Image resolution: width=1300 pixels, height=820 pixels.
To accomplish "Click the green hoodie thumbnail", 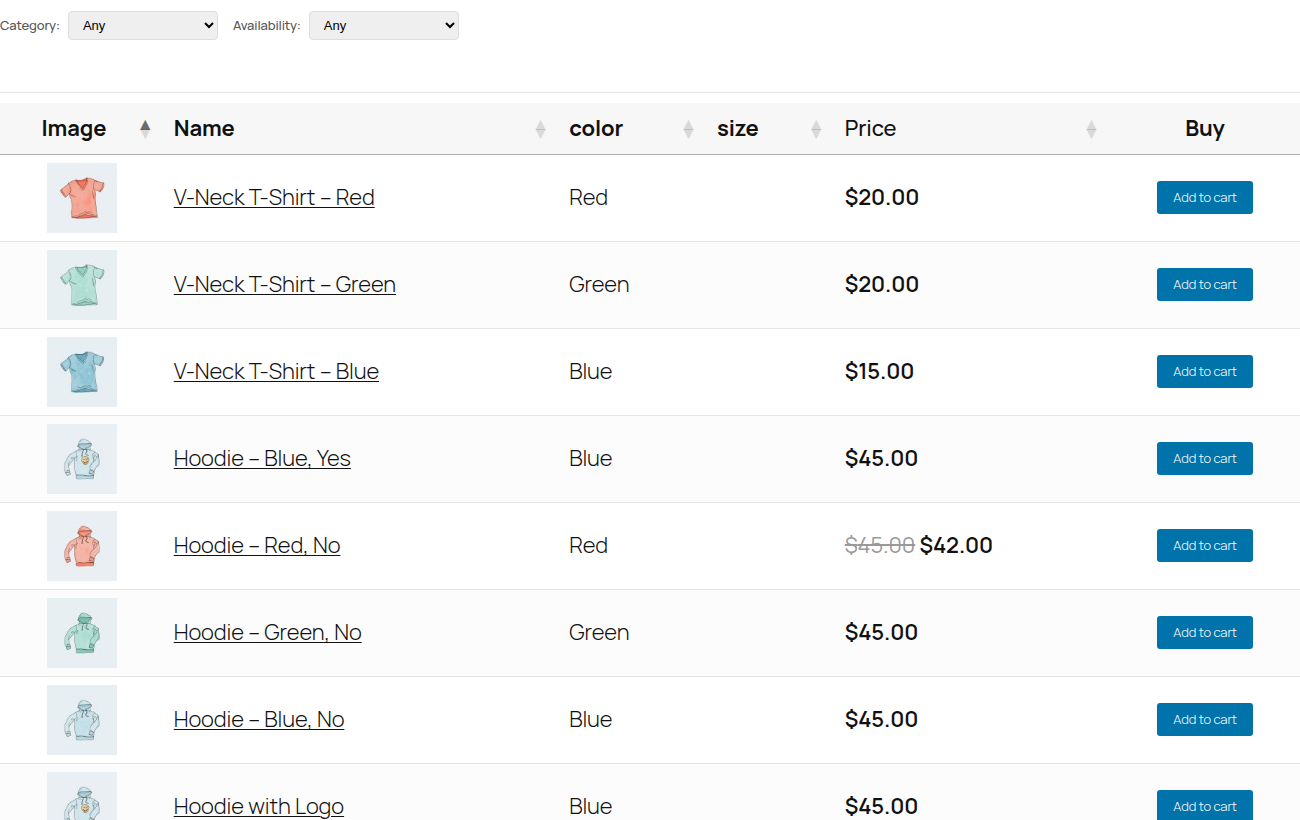I will (82, 633).
